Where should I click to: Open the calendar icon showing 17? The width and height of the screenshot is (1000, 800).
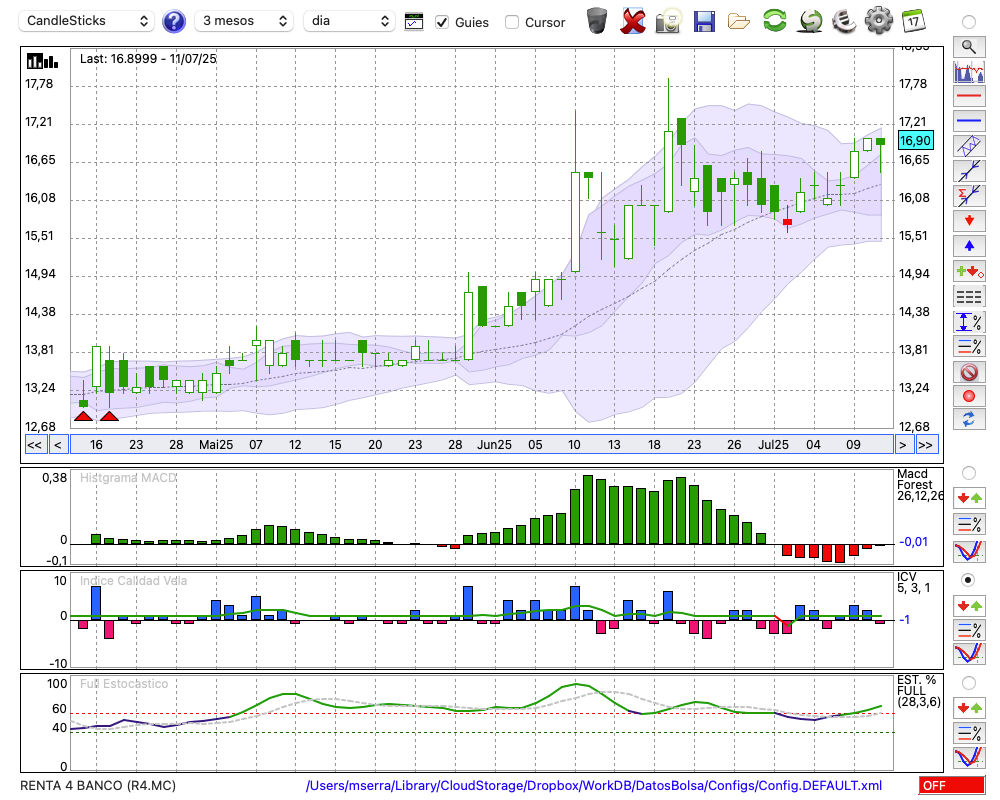pos(913,21)
